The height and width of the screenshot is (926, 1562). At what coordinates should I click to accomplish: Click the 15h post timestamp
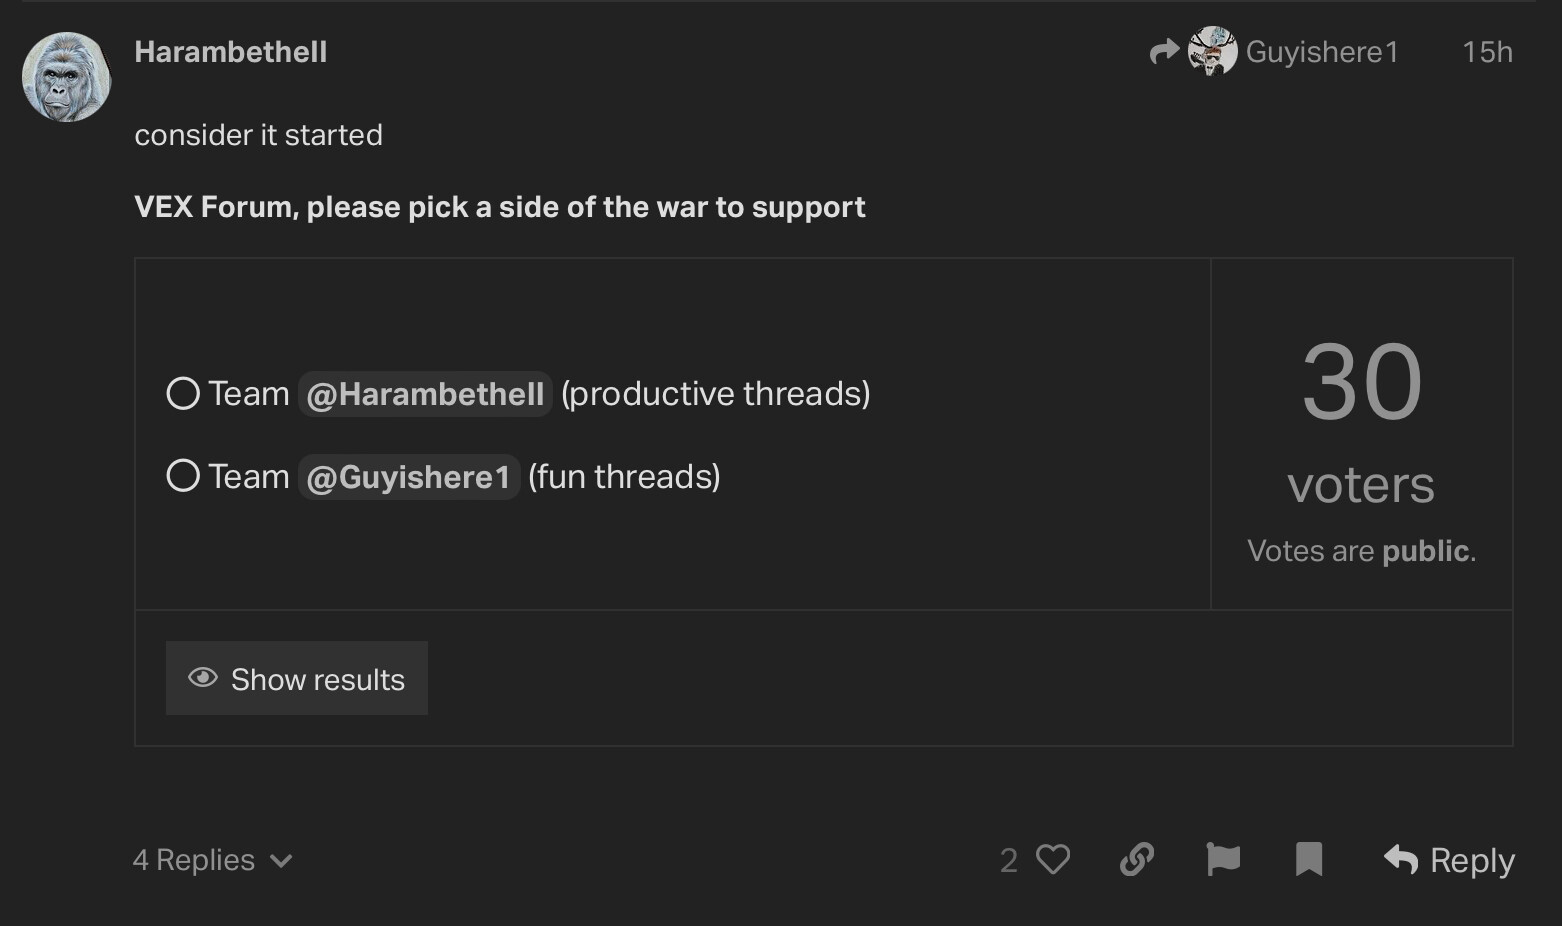[x=1487, y=52]
